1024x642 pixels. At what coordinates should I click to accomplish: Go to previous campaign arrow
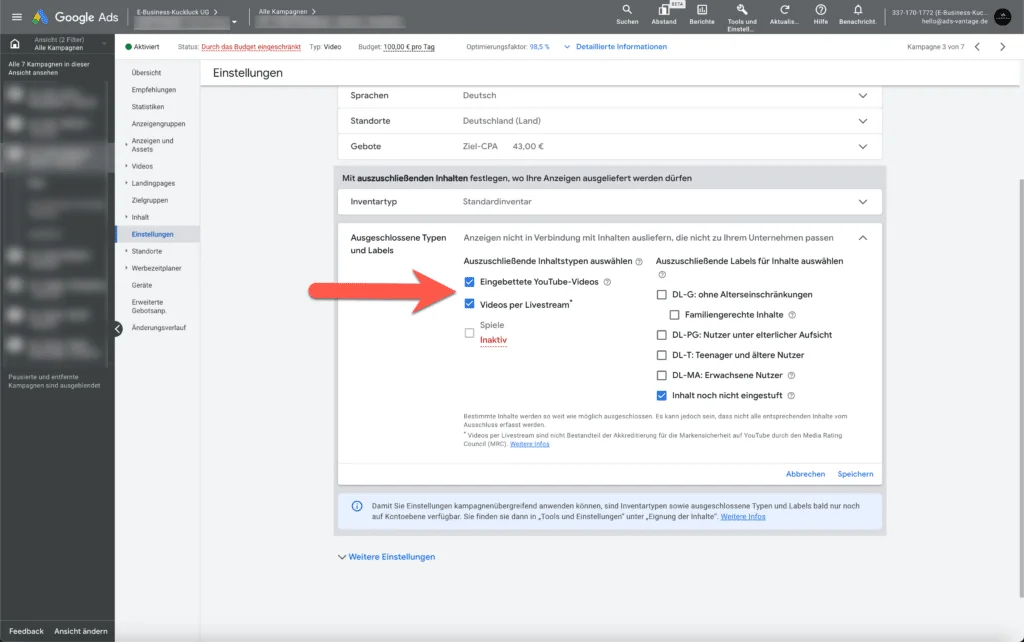[977, 46]
